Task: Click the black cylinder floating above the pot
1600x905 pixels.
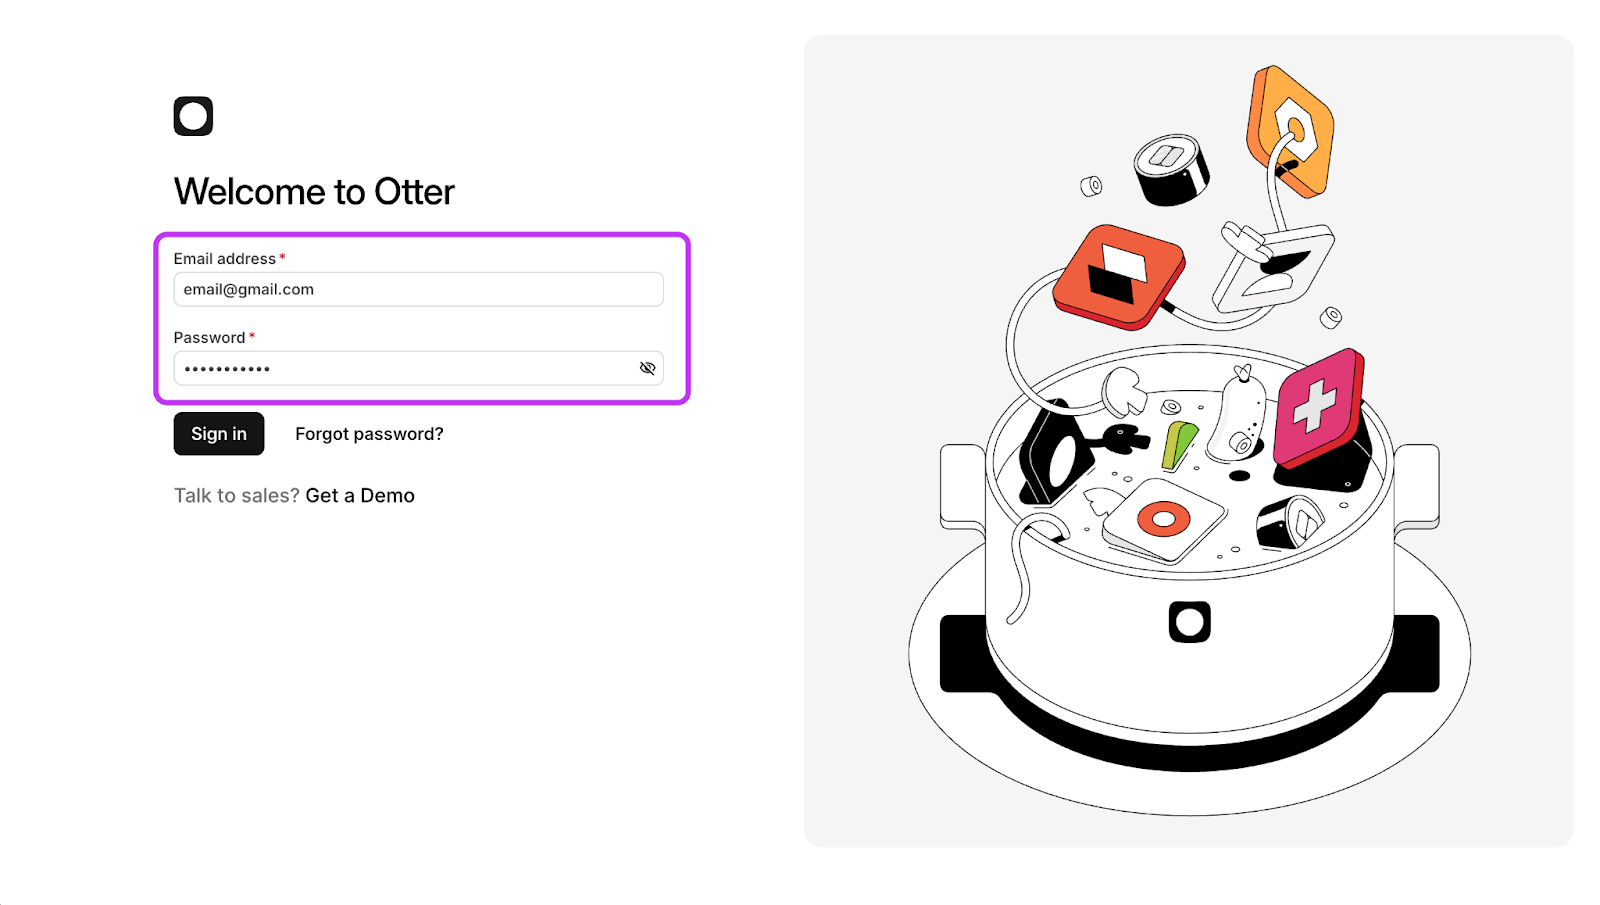Action: point(1171,169)
